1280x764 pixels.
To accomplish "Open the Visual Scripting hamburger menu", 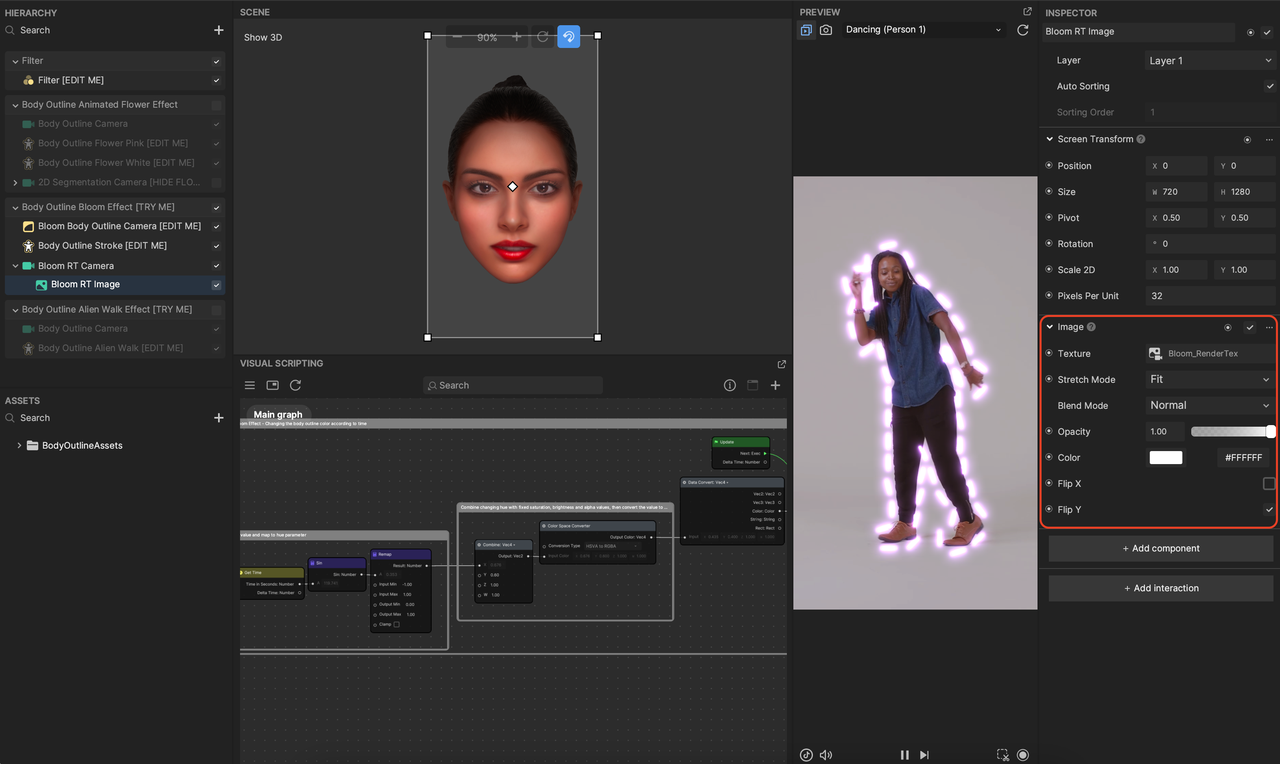I will pos(250,385).
